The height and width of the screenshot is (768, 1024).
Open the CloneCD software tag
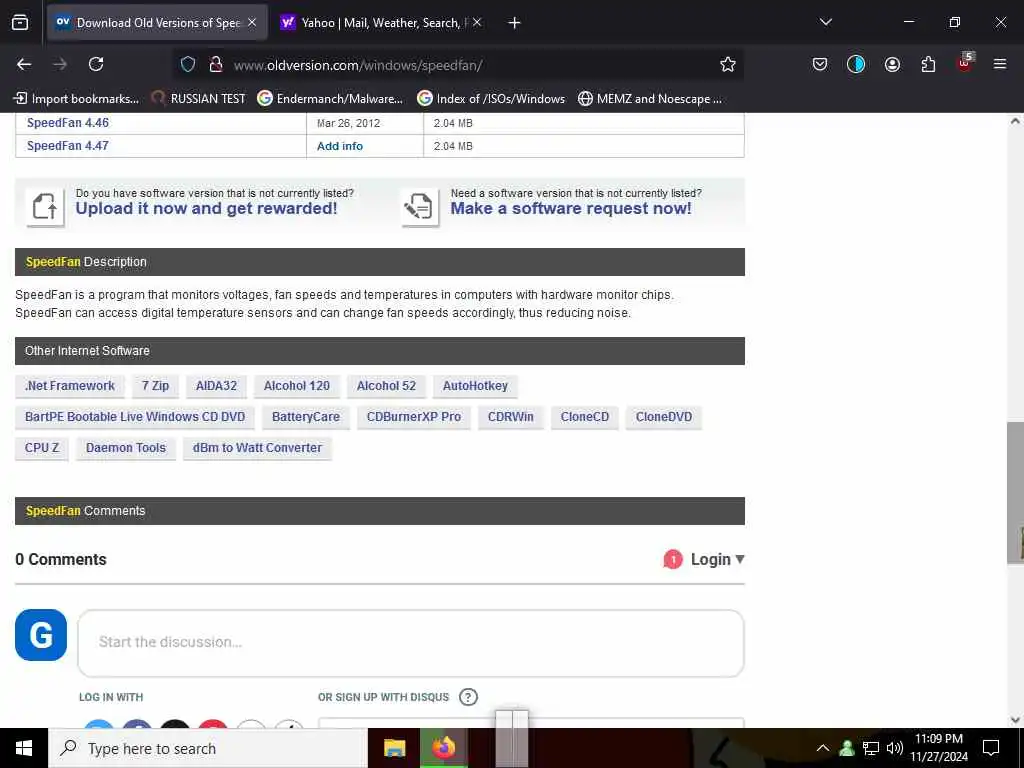(x=584, y=417)
